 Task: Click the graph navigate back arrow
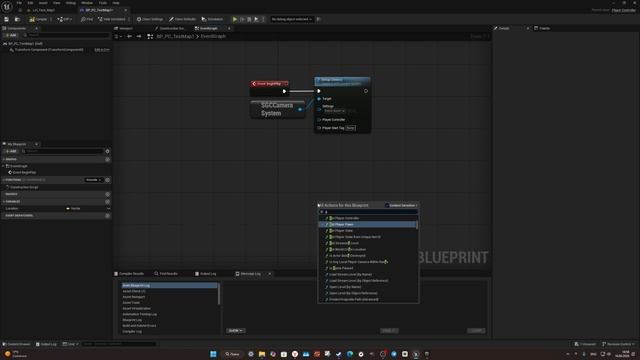pyautogui.click(x=129, y=36)
